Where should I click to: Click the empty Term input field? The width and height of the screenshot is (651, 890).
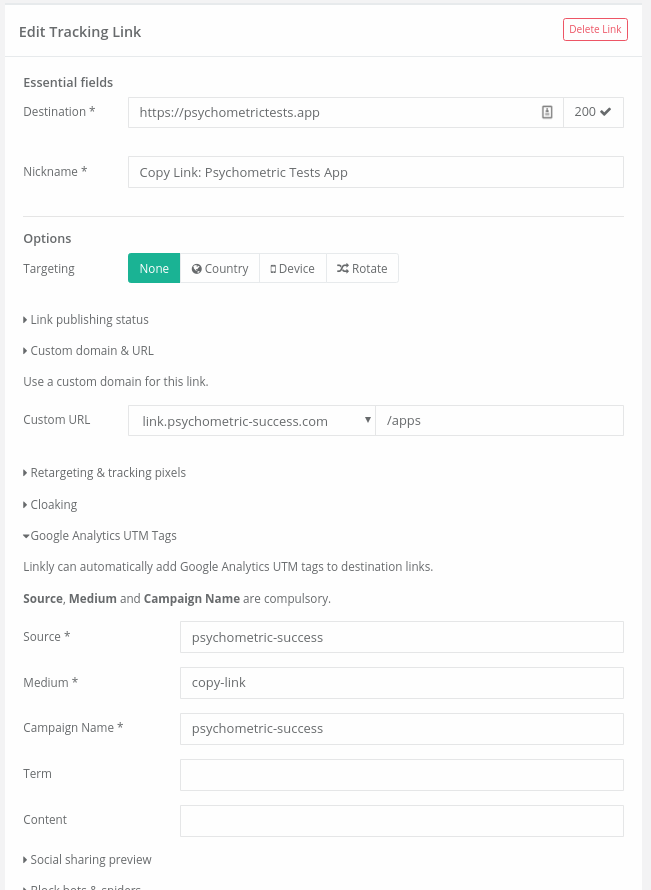(x=401, y=775)
